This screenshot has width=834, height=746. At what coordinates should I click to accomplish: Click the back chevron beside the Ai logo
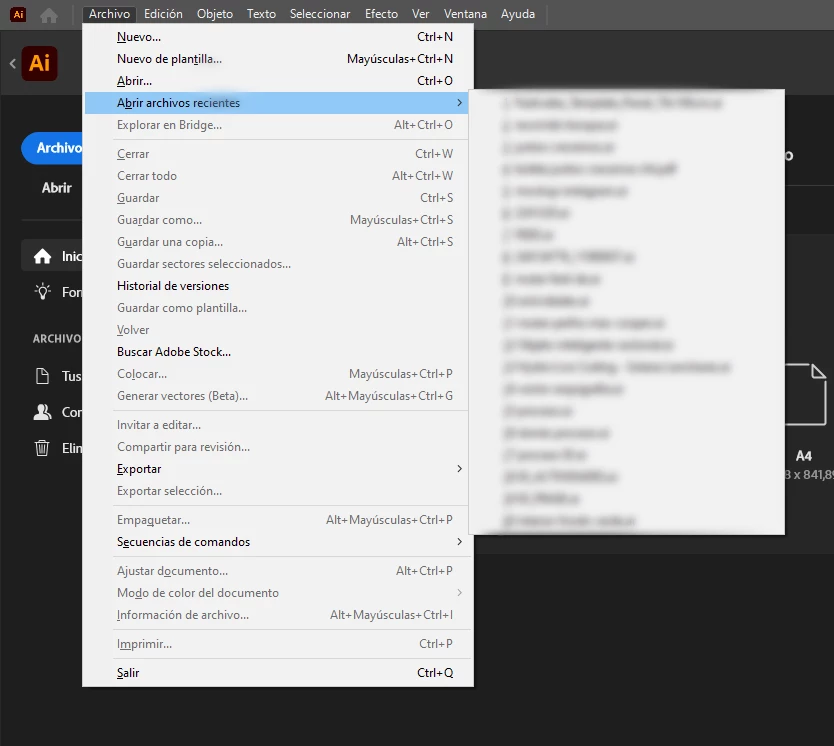[x=13, y=64]
